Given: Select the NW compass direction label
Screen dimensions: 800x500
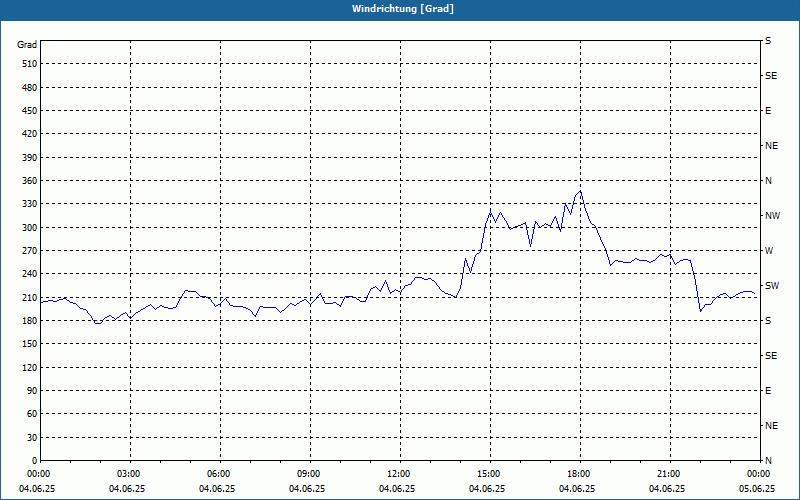Looking at the screenshot, I should pyautogui.click(x=772, y=216).
